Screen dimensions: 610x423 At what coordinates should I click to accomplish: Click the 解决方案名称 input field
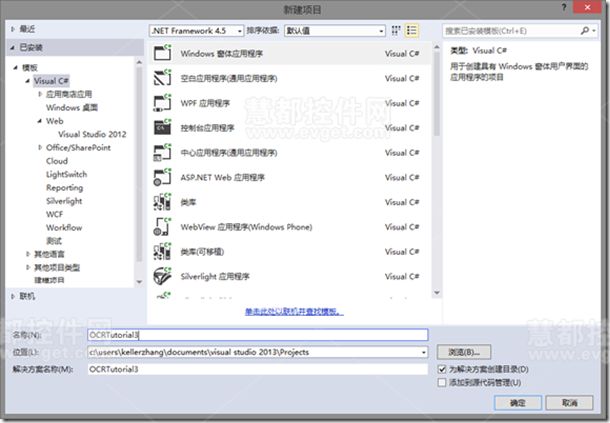(258, 369)
